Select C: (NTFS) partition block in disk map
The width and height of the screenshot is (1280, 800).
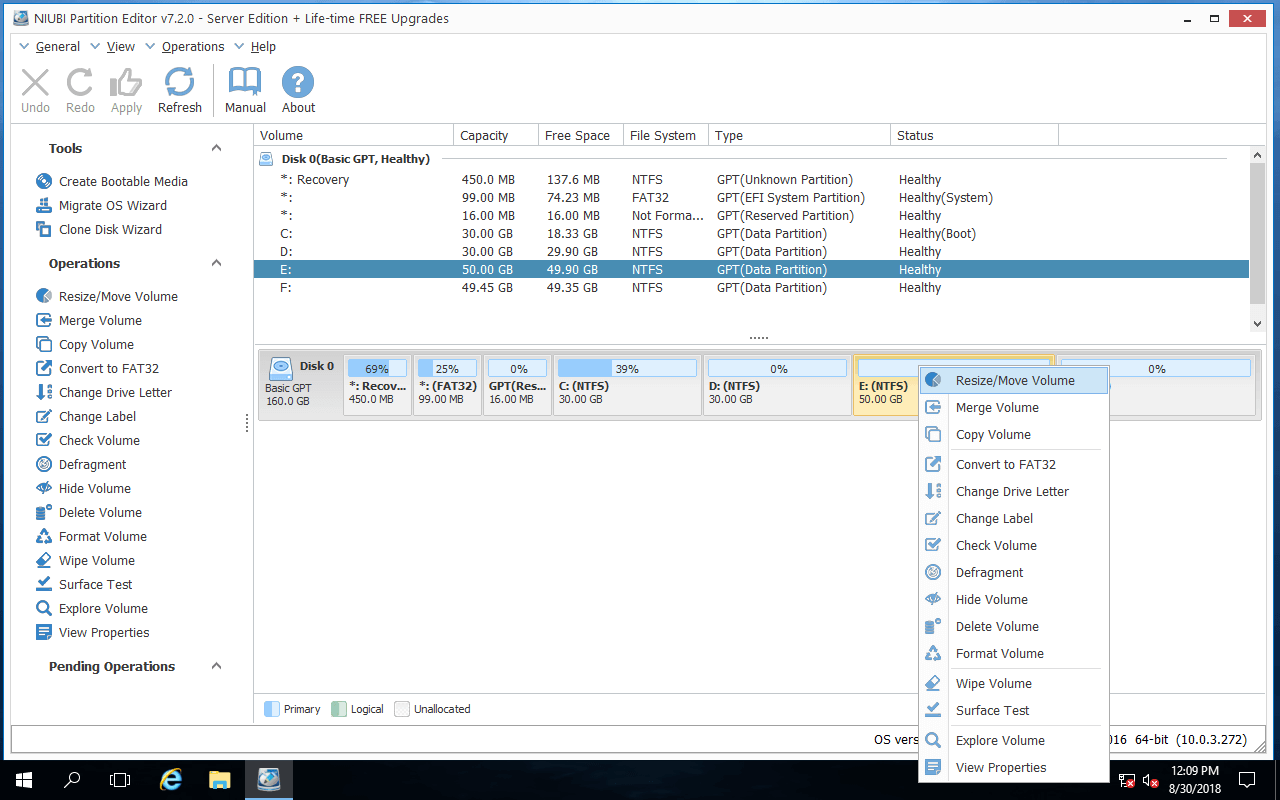tap(627, 384)
